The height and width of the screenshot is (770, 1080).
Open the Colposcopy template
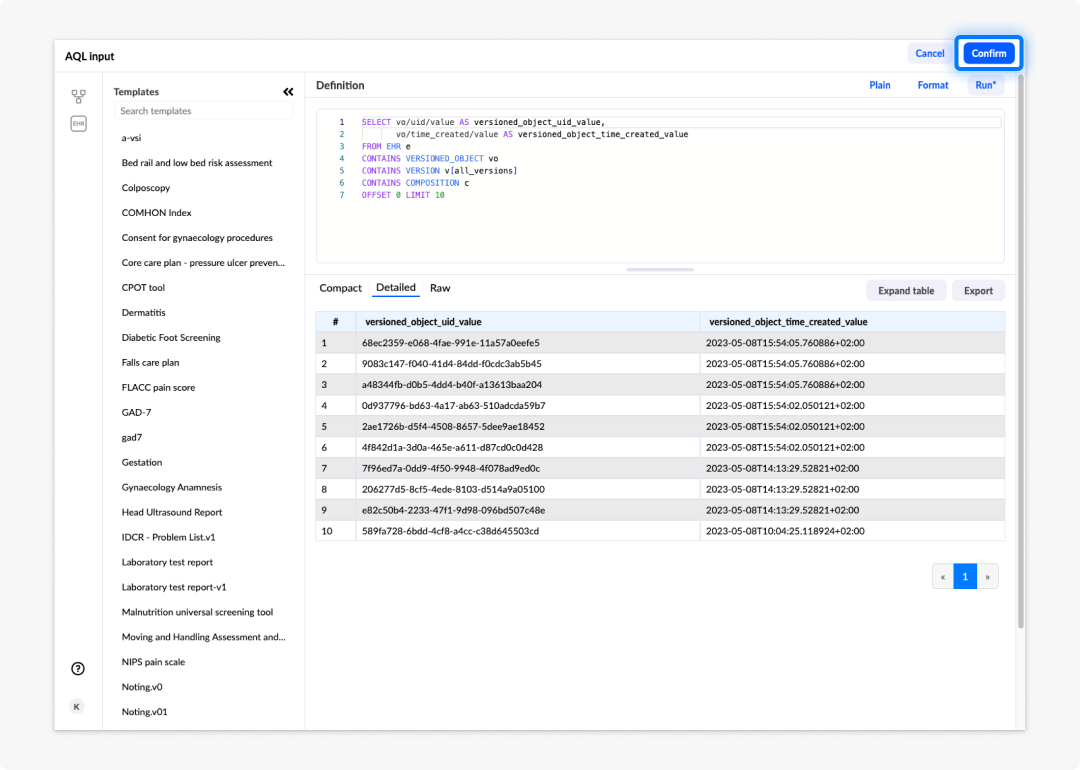tap(146, 188)
